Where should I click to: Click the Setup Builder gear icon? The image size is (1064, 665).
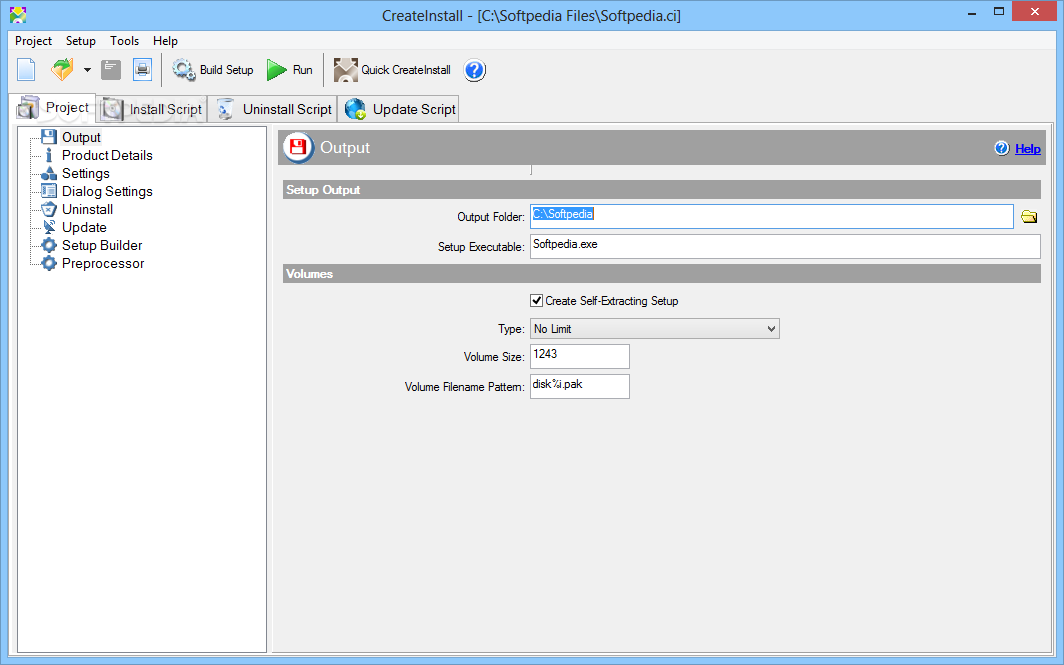[48, 246]
